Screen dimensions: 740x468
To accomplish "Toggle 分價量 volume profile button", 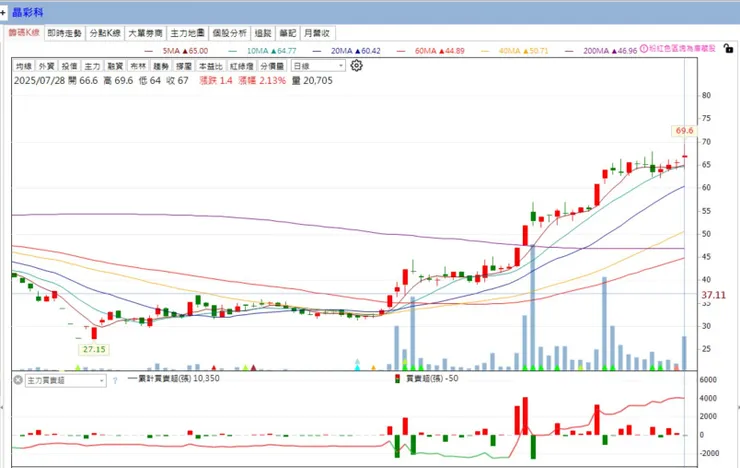I will click(x=272, y=66).
